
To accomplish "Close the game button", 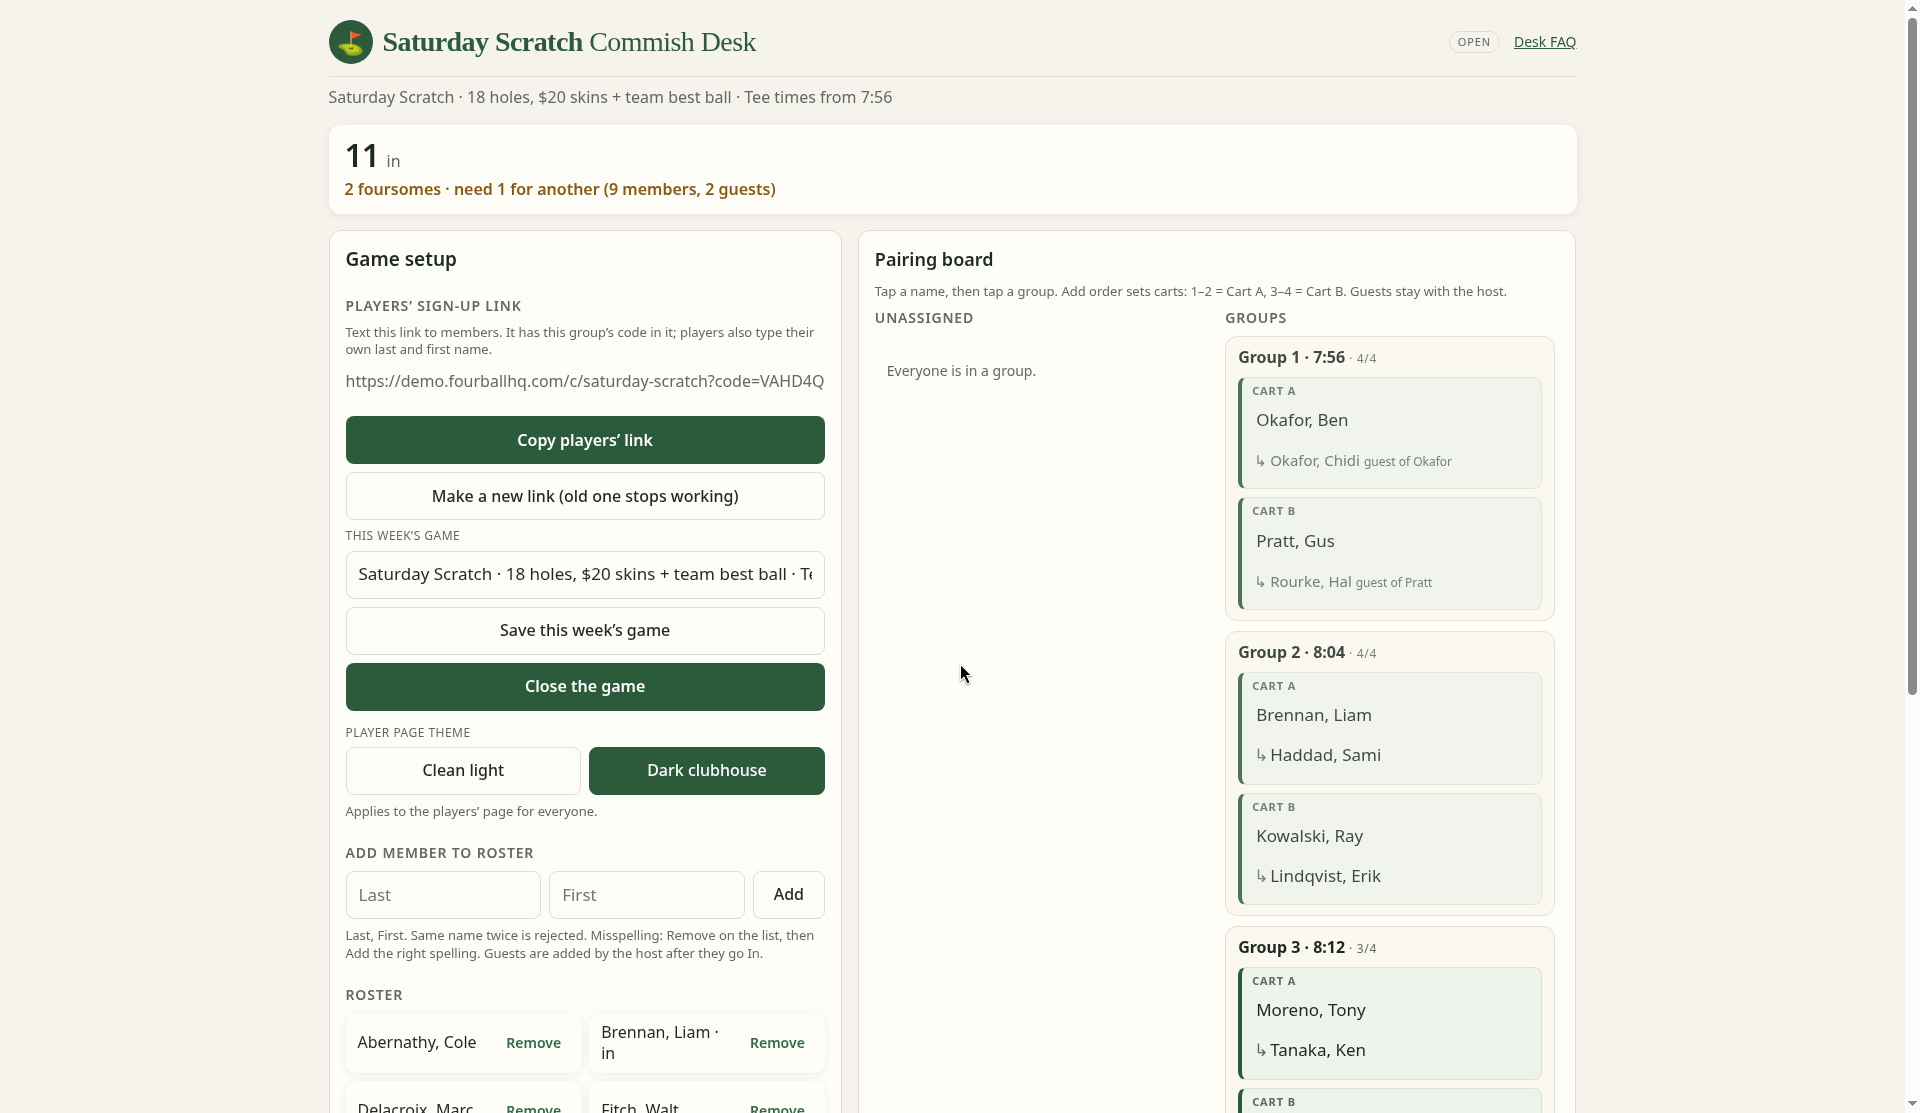I will click(x=585, y=687).
